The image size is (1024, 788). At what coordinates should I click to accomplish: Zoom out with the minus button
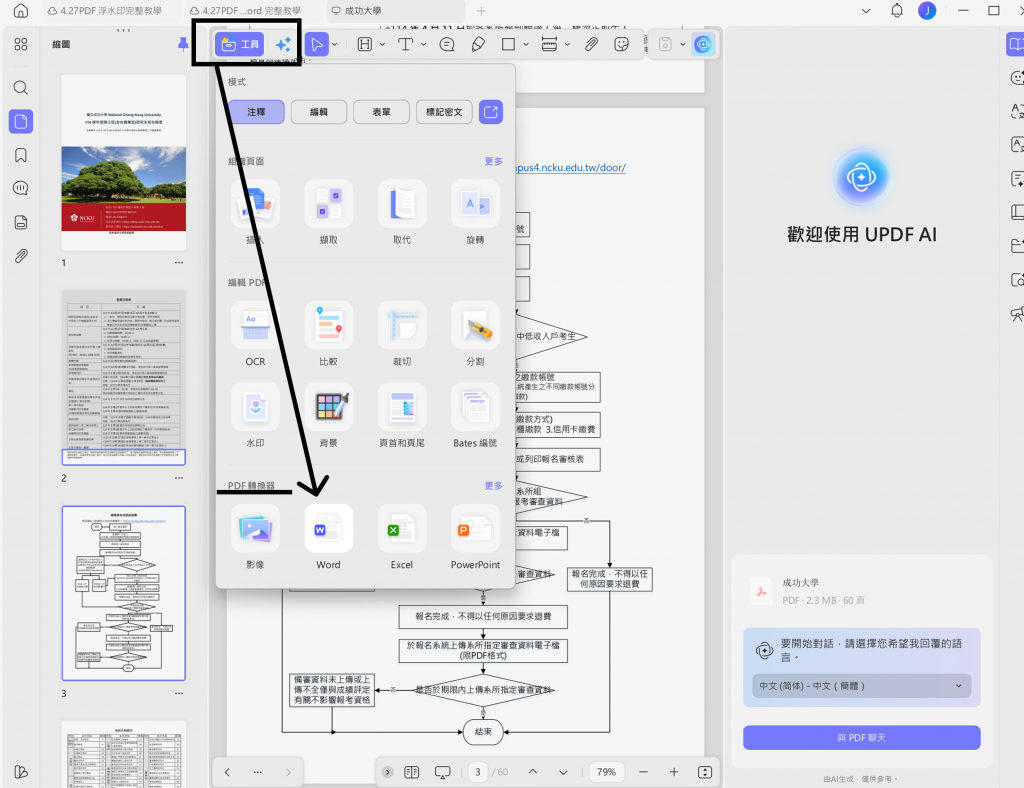click(x=643, y=772)
